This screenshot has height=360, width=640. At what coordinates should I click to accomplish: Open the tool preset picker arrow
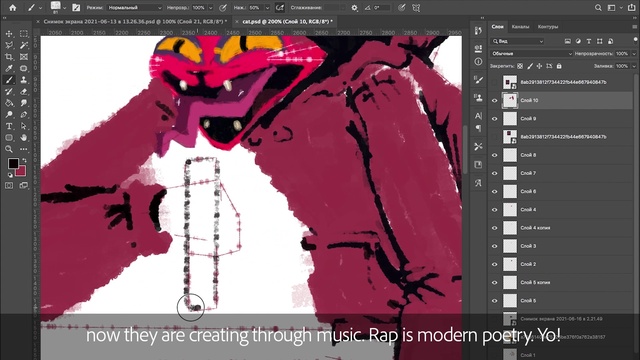coord(40,7)
